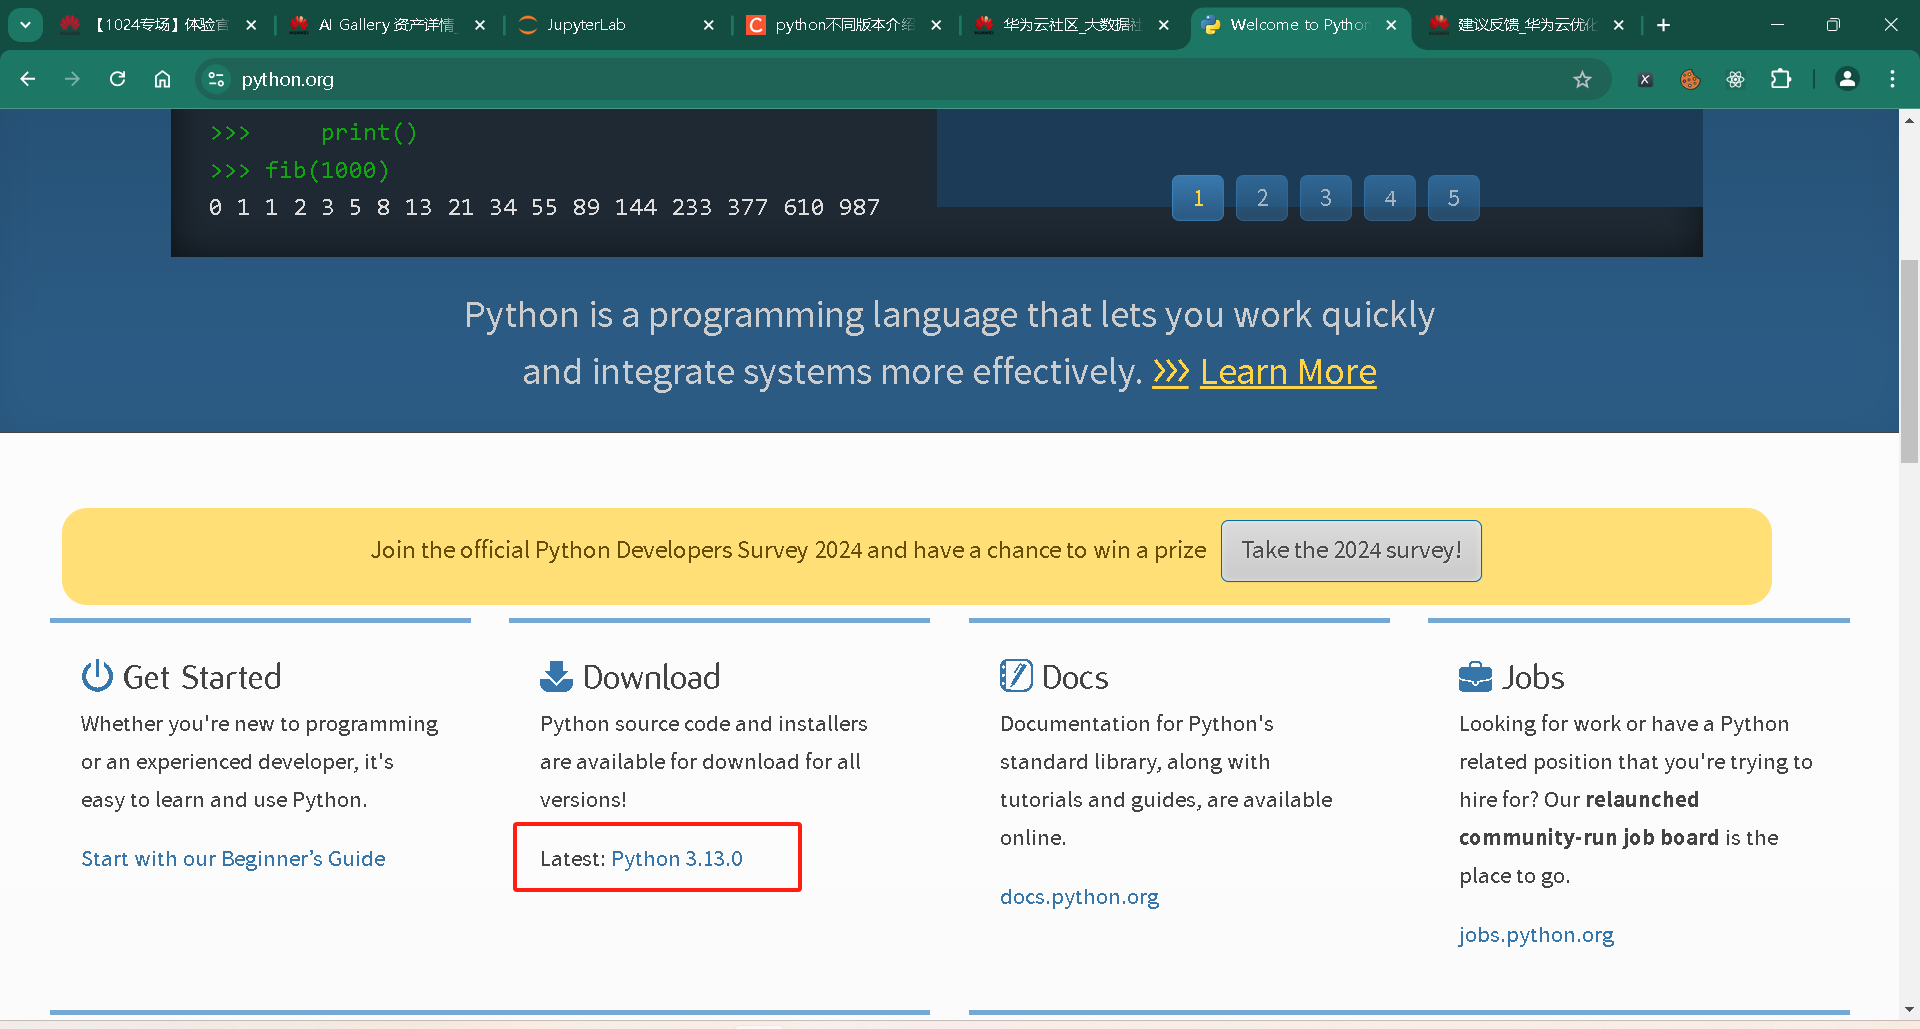
Task: Follow the Learn More link
Action: (1288, 372)
